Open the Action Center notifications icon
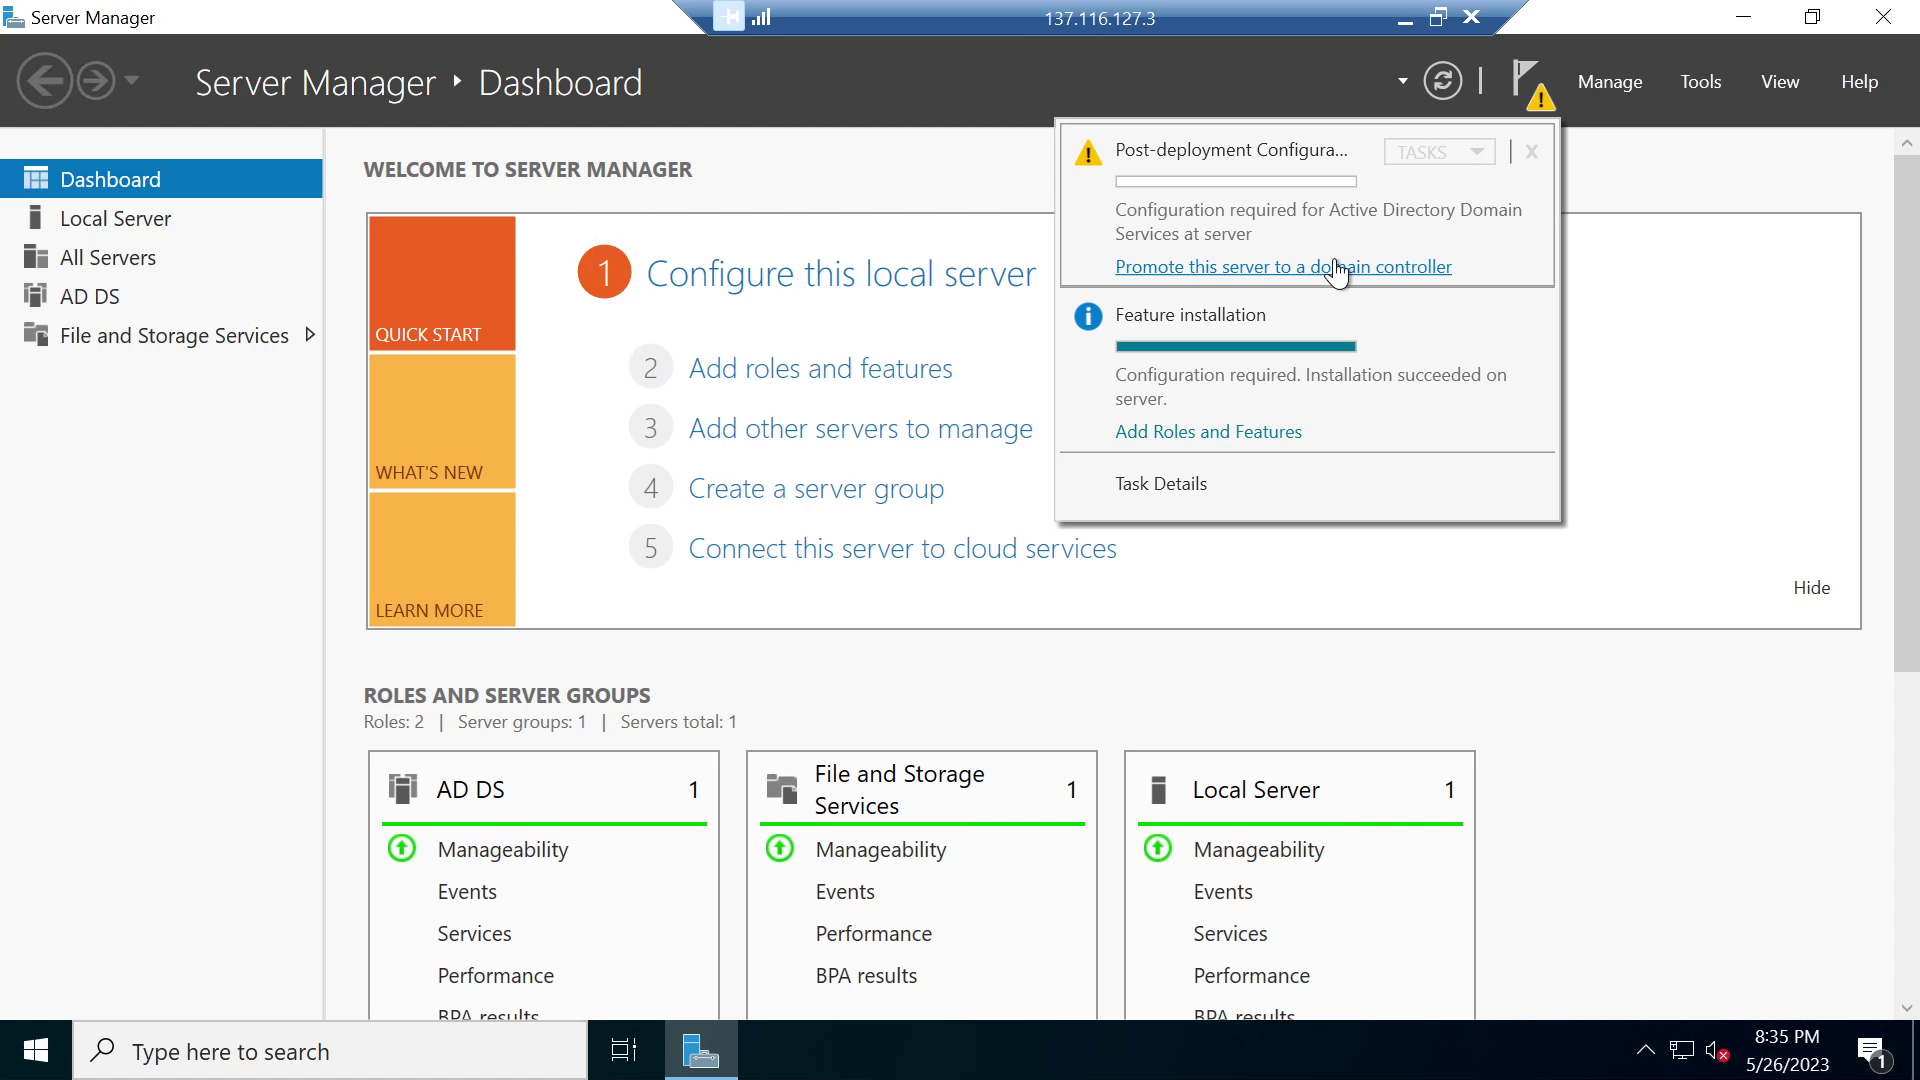 tap(1873, 1051)
